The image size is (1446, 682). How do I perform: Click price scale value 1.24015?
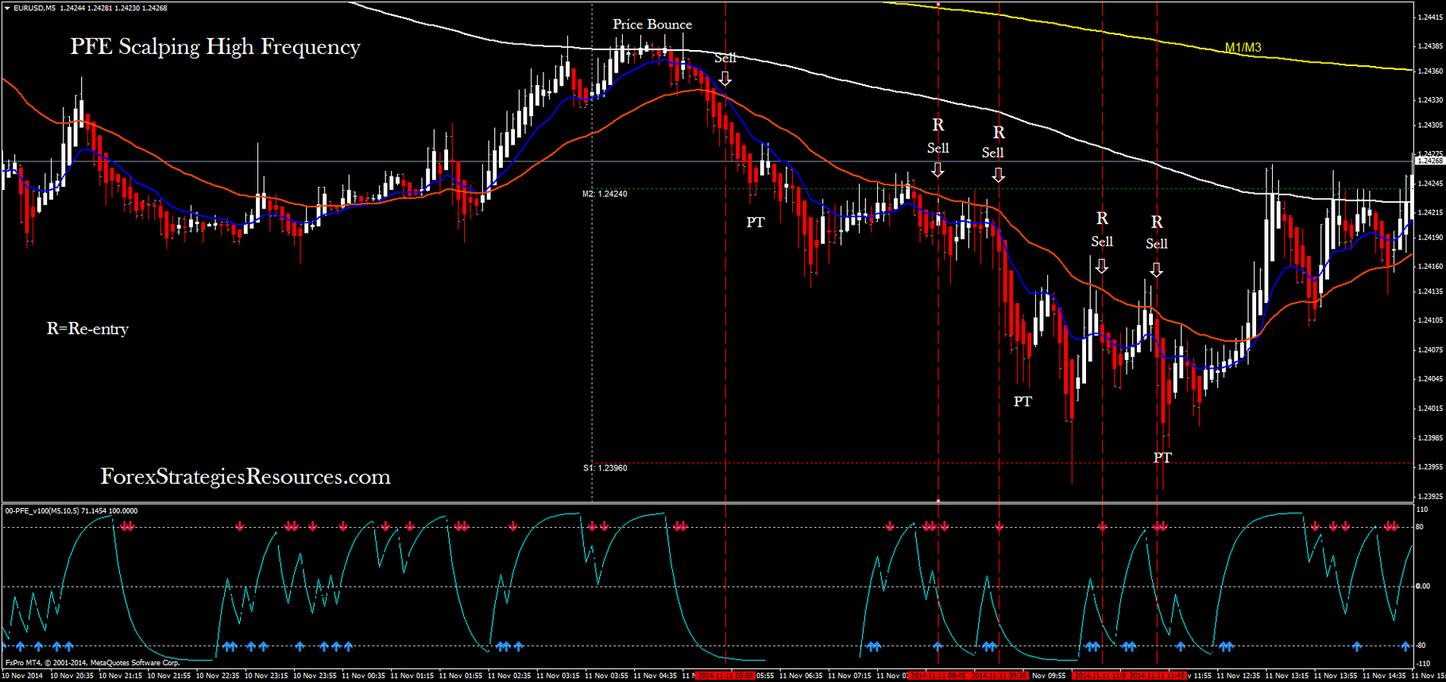pyautogui.click(x=1430, y=408)
